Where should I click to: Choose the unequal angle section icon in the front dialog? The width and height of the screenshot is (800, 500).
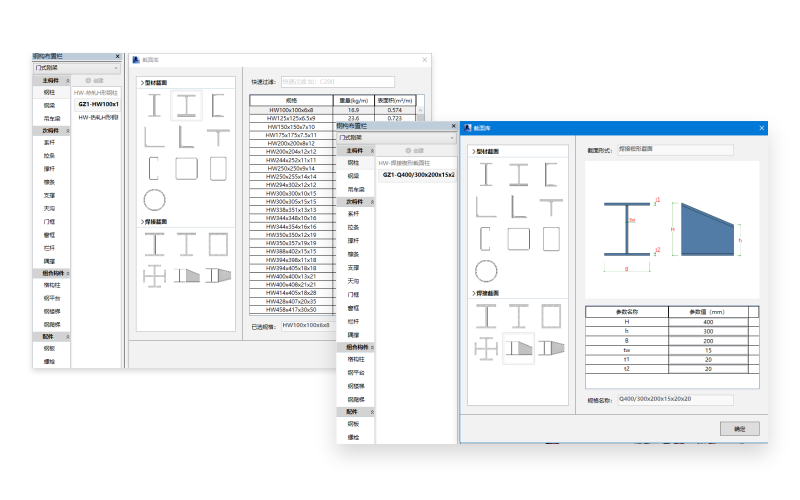pos(518,207)
